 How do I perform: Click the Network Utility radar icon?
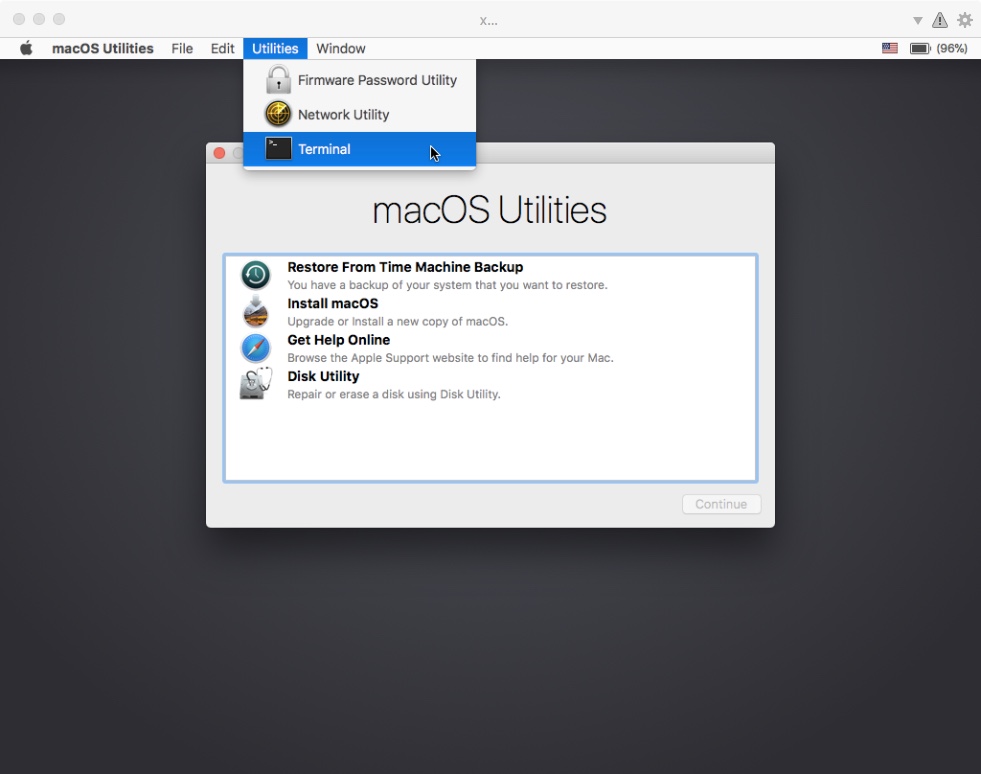pos(278,114)
